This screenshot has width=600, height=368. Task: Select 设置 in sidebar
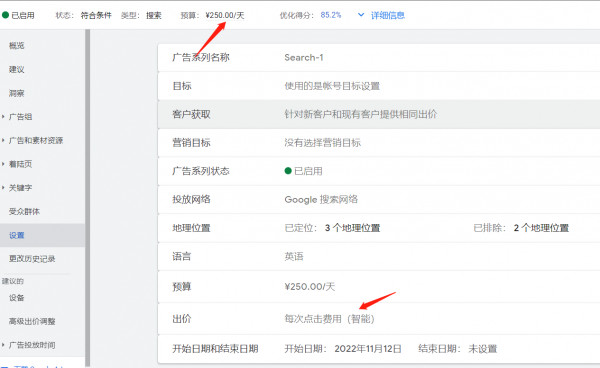[16, 235]
